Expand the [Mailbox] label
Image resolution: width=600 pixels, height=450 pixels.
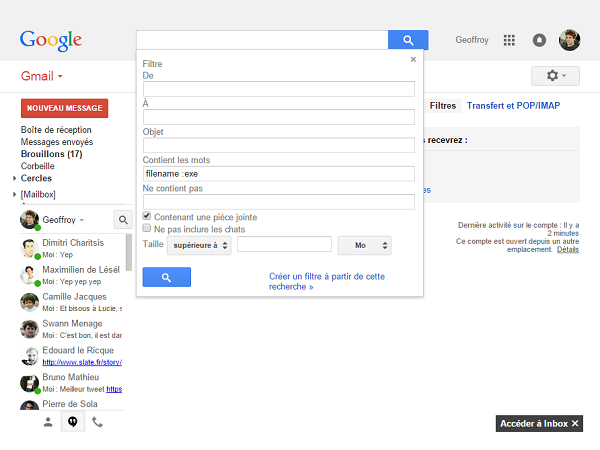[15, 194]
